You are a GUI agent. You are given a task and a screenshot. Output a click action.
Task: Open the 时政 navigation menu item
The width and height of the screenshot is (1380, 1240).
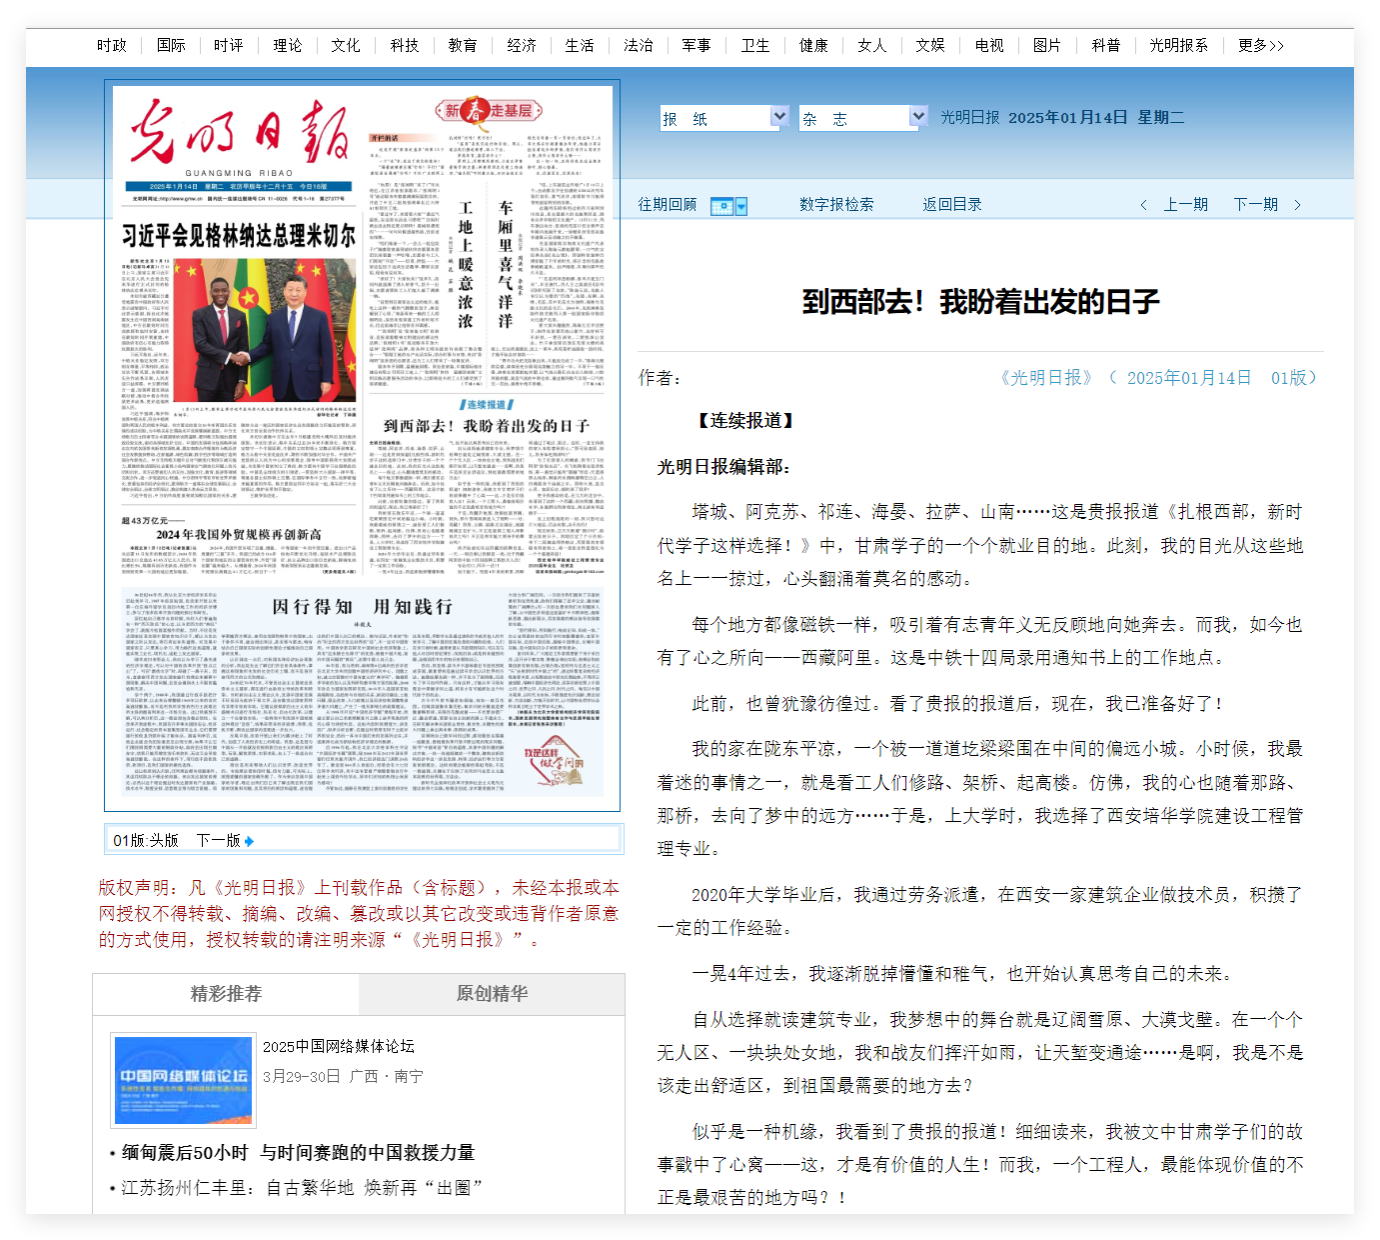pyautogui.click(x=112, y=46)
